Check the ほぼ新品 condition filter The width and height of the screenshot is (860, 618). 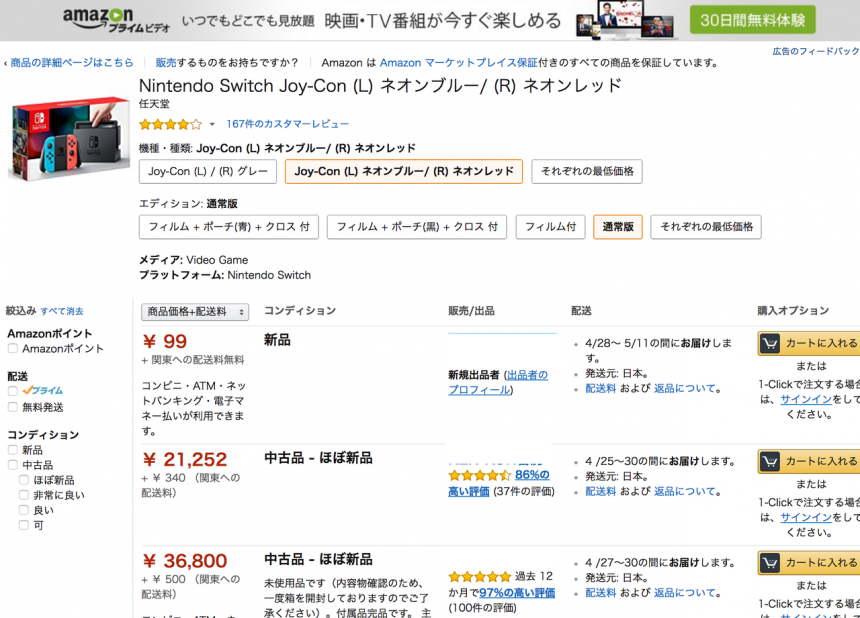pos(24,480)
